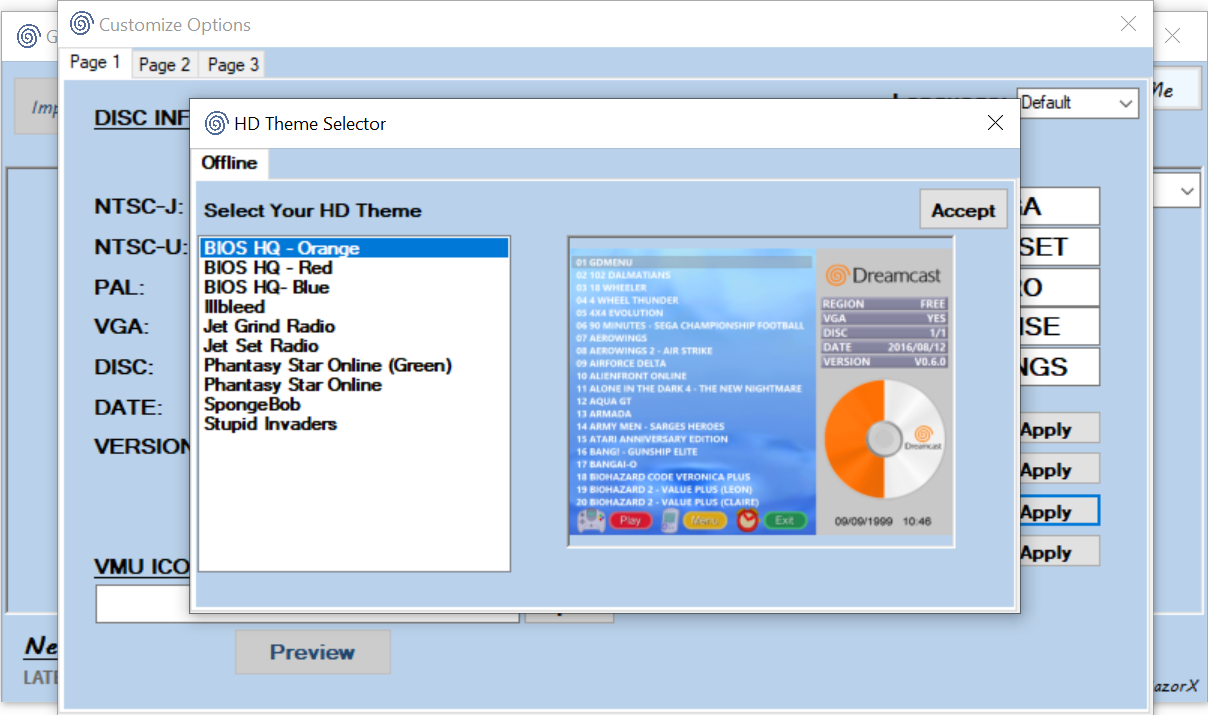
Task: Click the NTSC-J value input field
Action: [x=1060, y=206]
